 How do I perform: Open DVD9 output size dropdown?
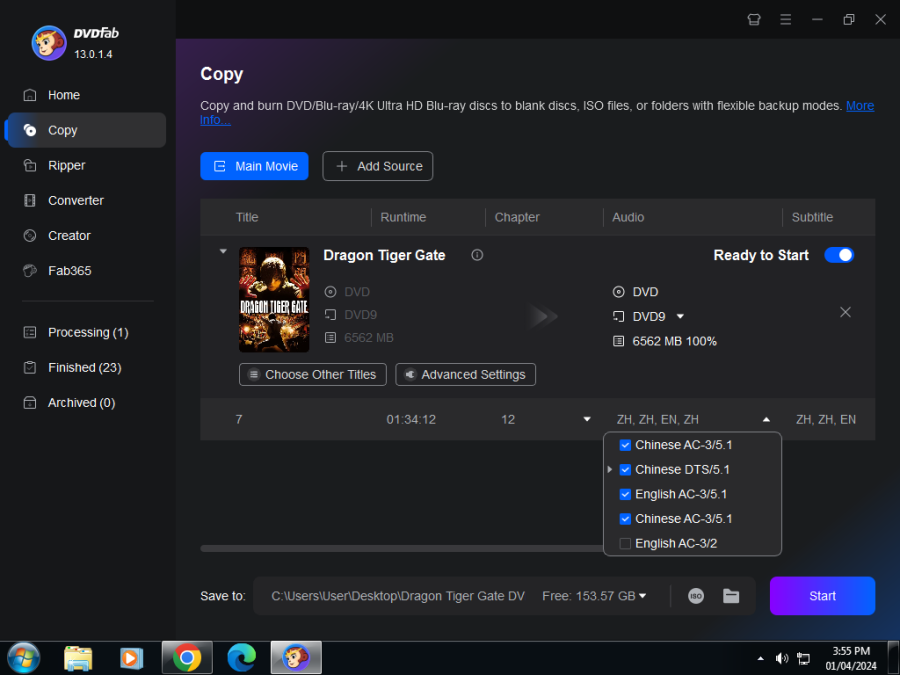[x=680, y=316]
